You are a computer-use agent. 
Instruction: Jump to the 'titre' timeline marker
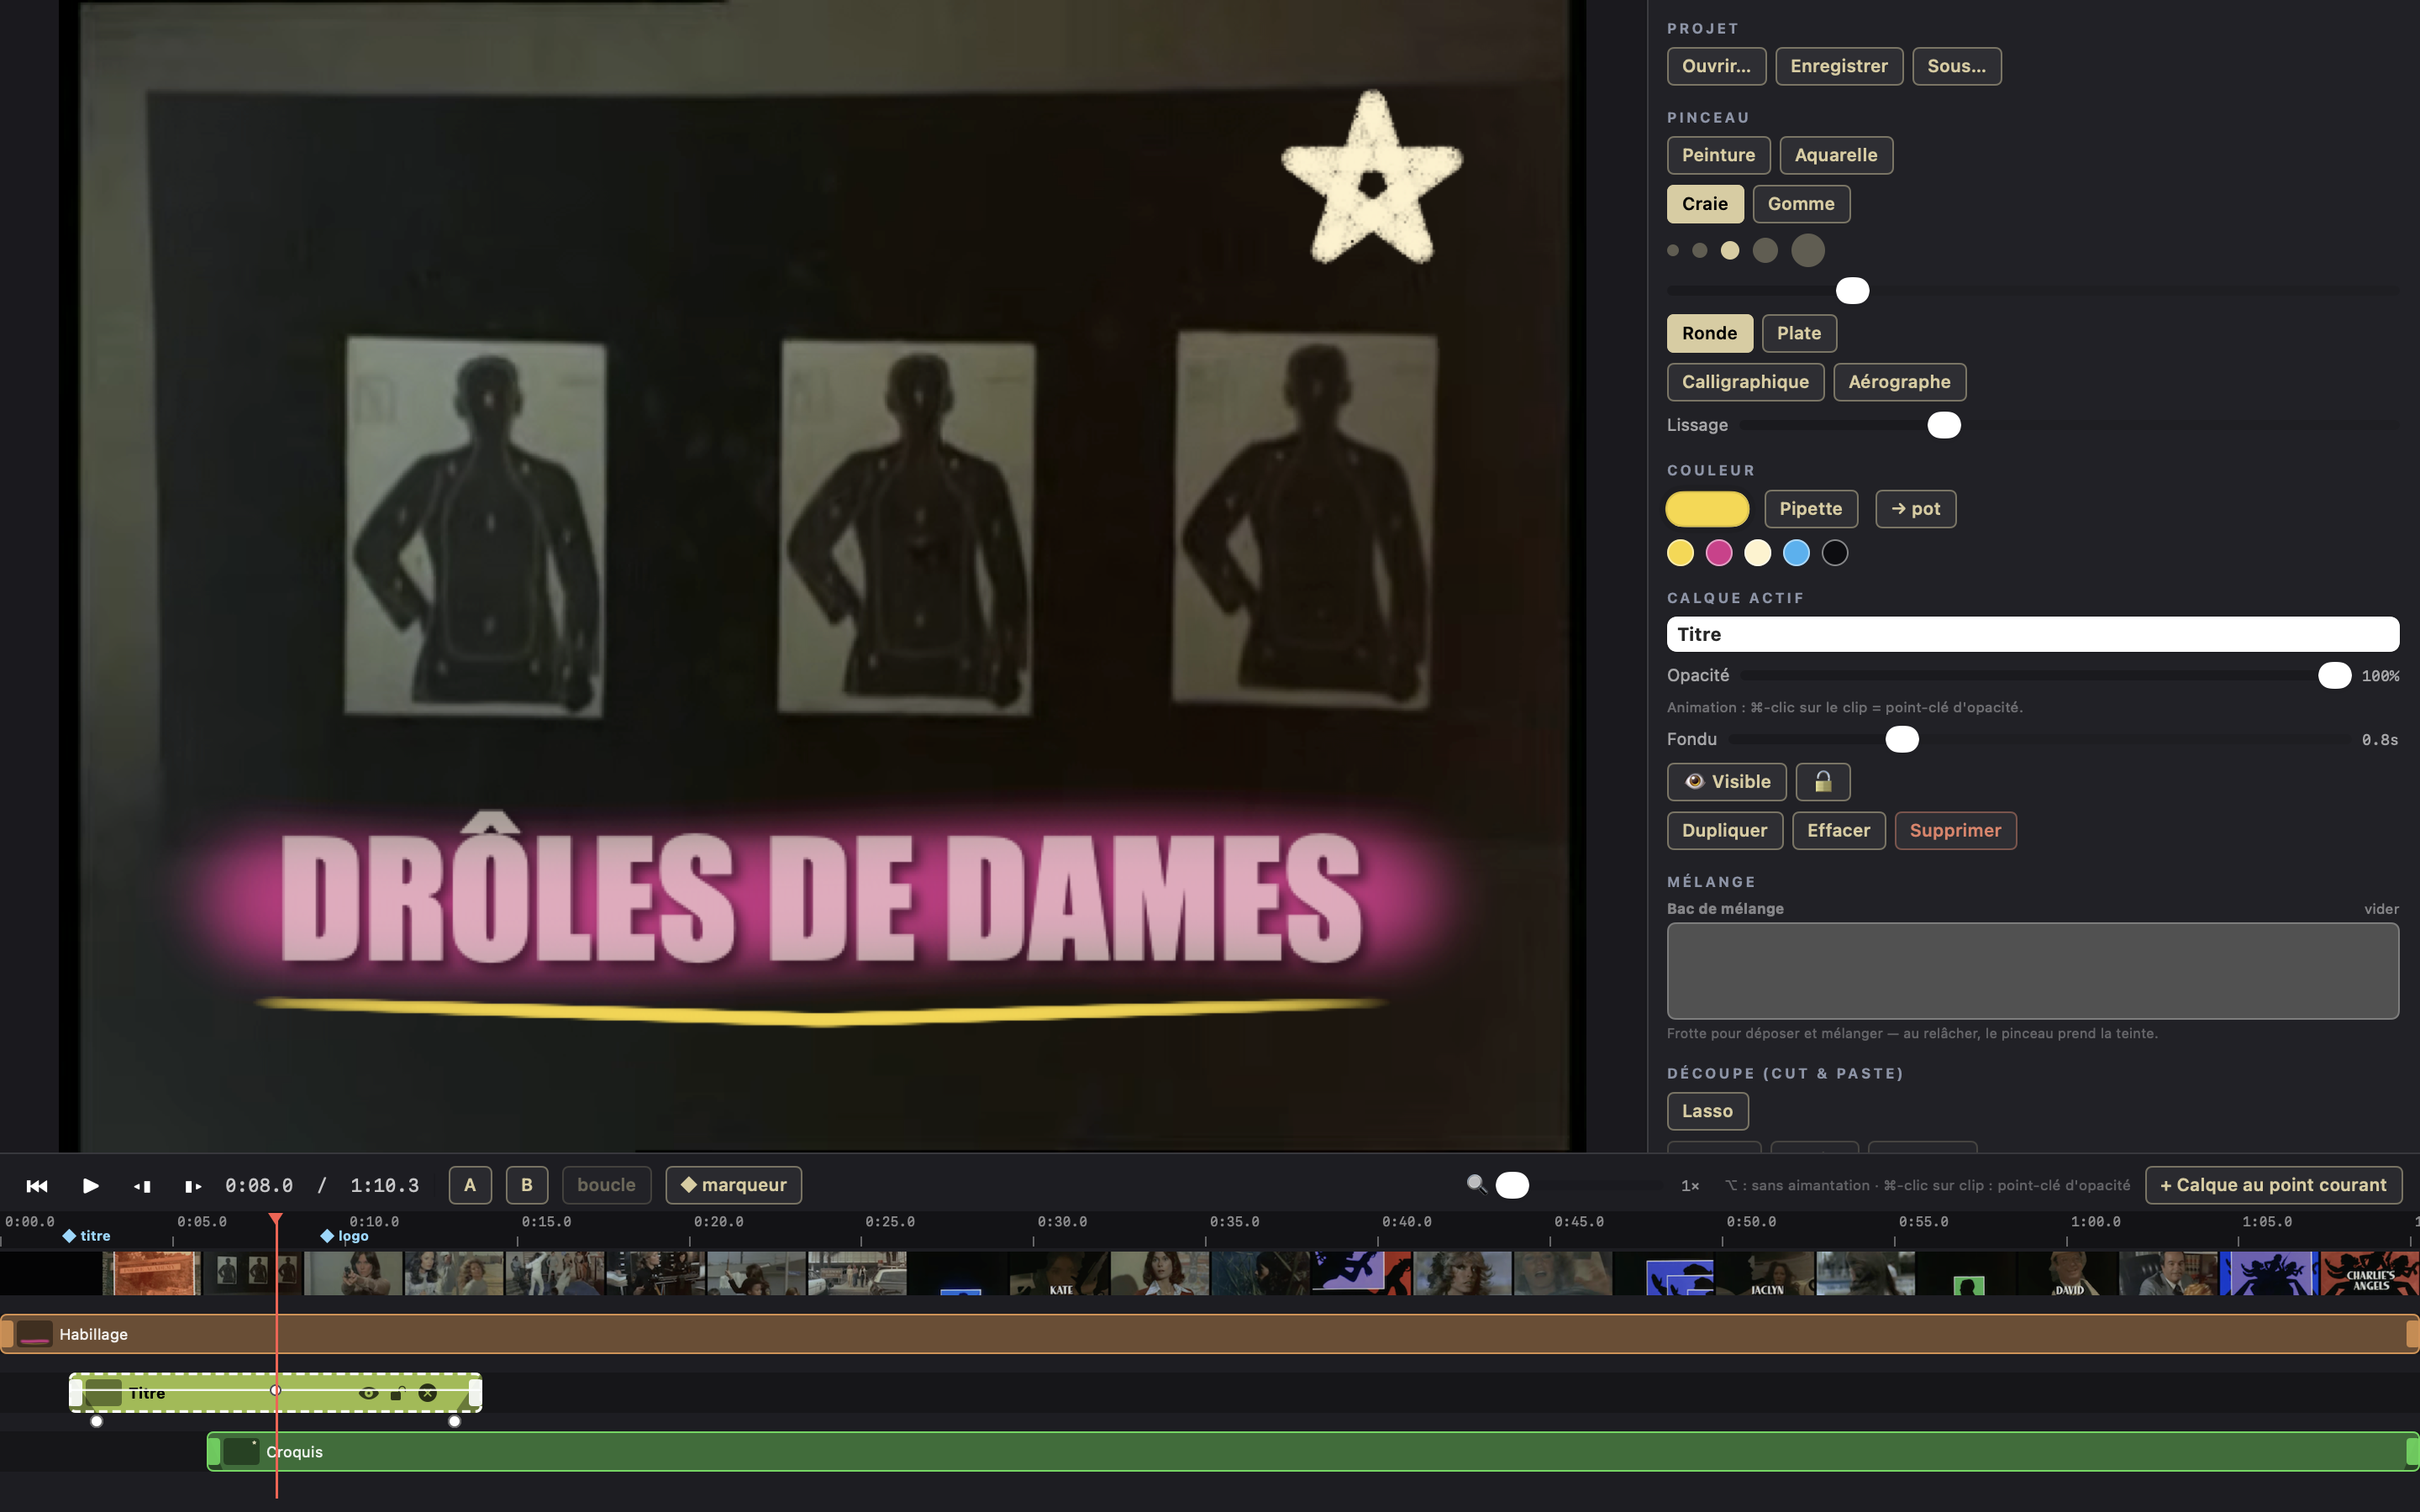(x=87, y=1236)
